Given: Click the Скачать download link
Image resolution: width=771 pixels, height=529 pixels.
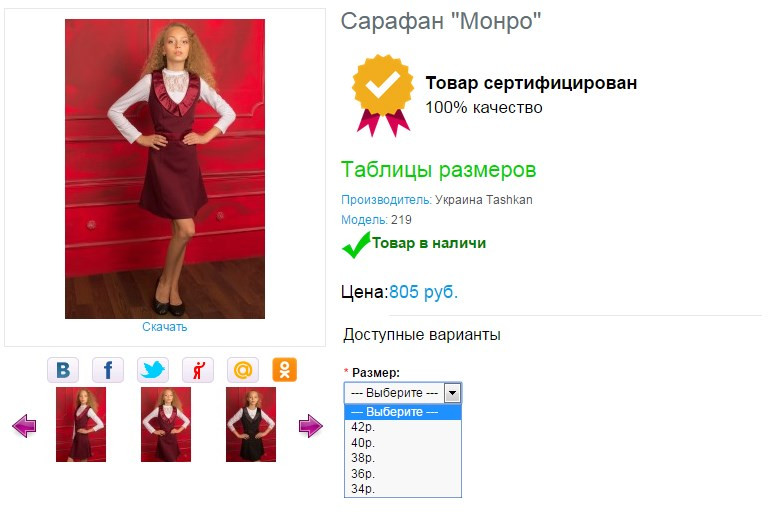Looking at the screenshot, I should click(x=165, y=327).
